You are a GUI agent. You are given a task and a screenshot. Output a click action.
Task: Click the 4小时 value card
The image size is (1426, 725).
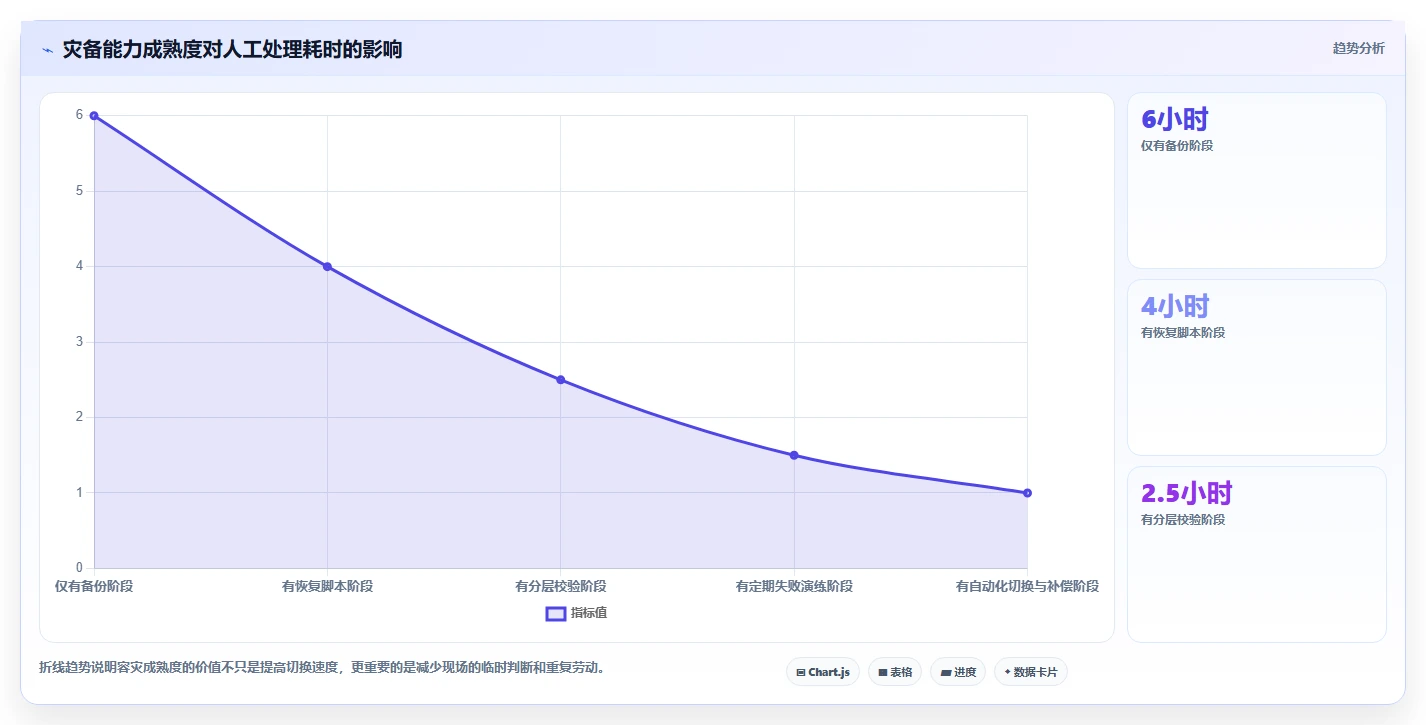1256,367
